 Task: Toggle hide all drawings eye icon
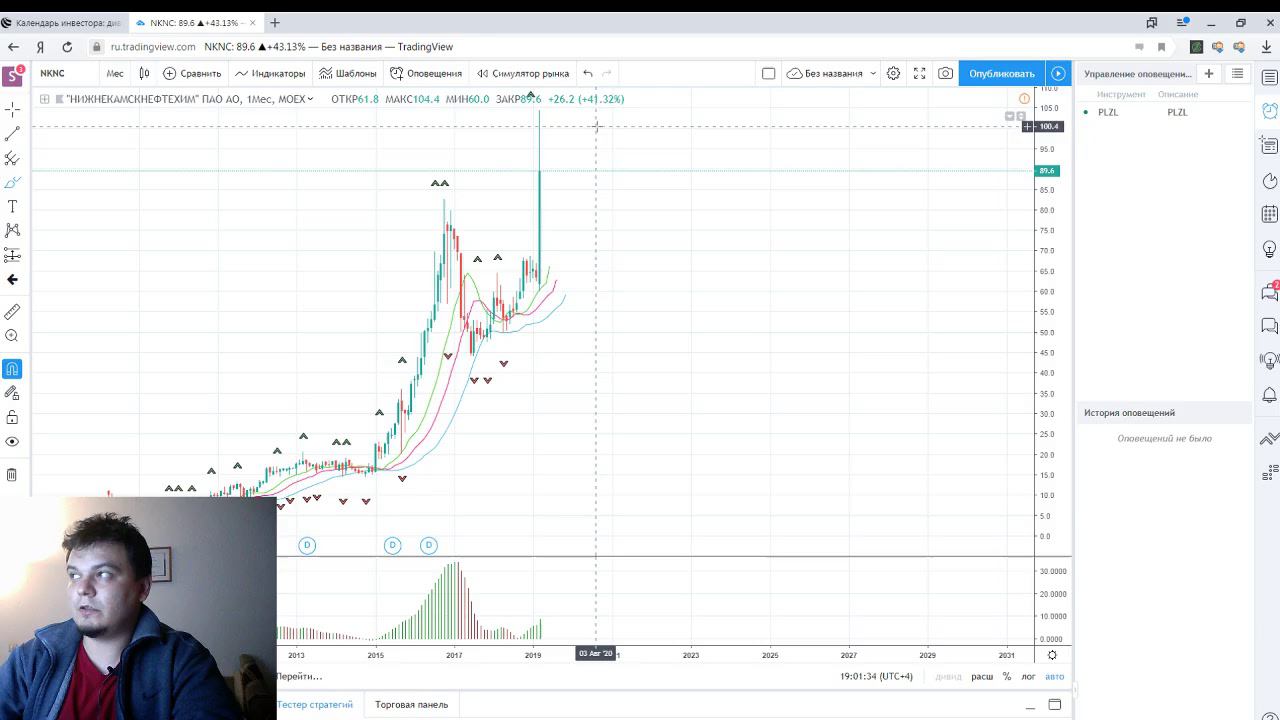point(12,441)
